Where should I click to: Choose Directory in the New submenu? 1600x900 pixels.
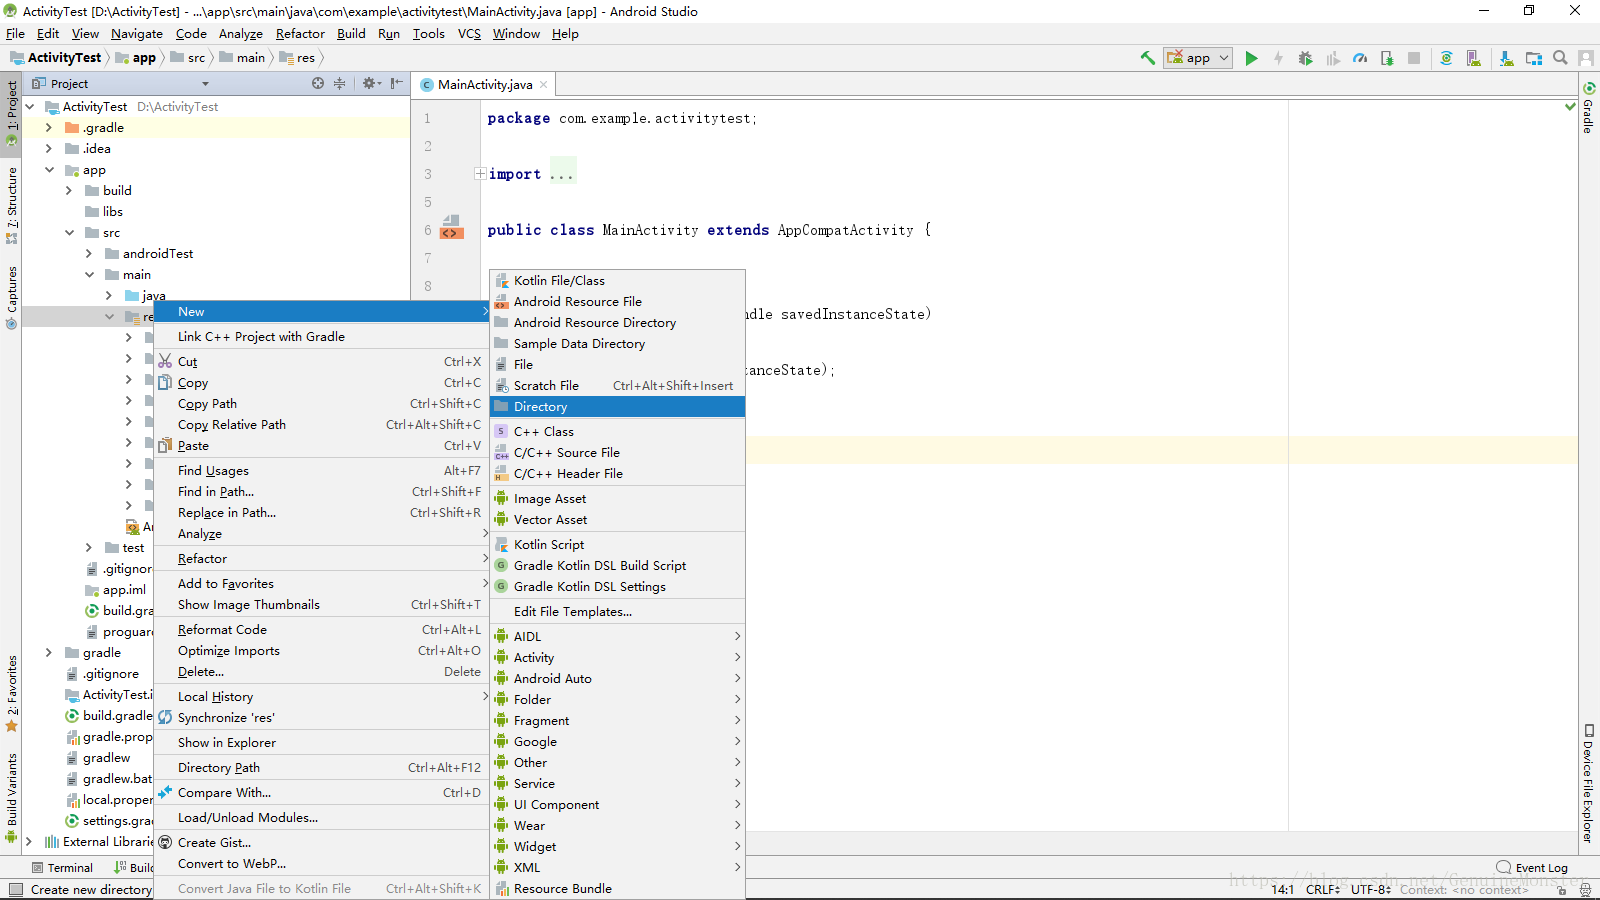click(617, 407)
